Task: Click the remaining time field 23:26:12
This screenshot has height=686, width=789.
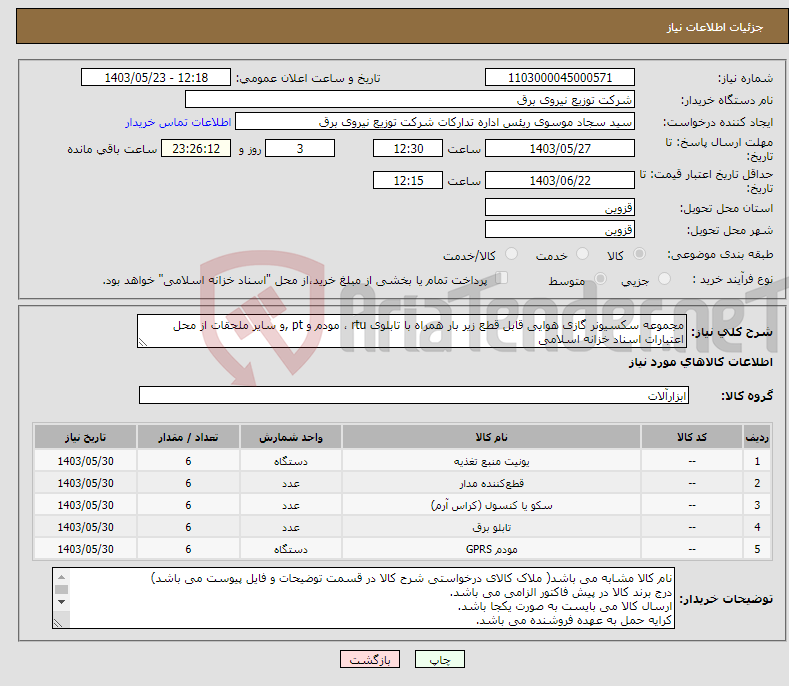Action: coord(196,148)
